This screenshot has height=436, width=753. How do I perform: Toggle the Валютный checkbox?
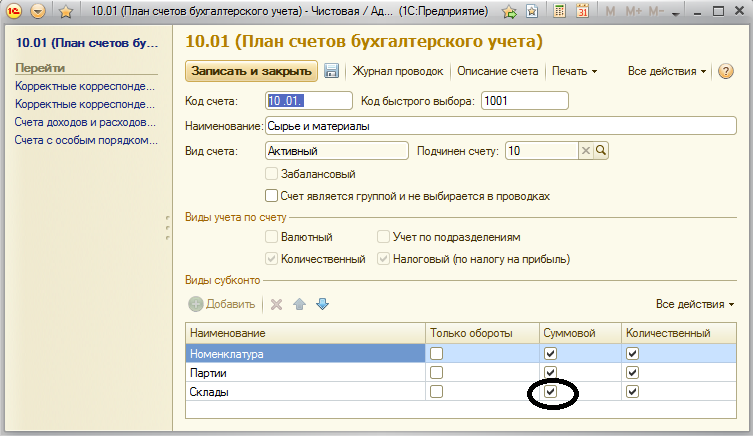point(271,237)
